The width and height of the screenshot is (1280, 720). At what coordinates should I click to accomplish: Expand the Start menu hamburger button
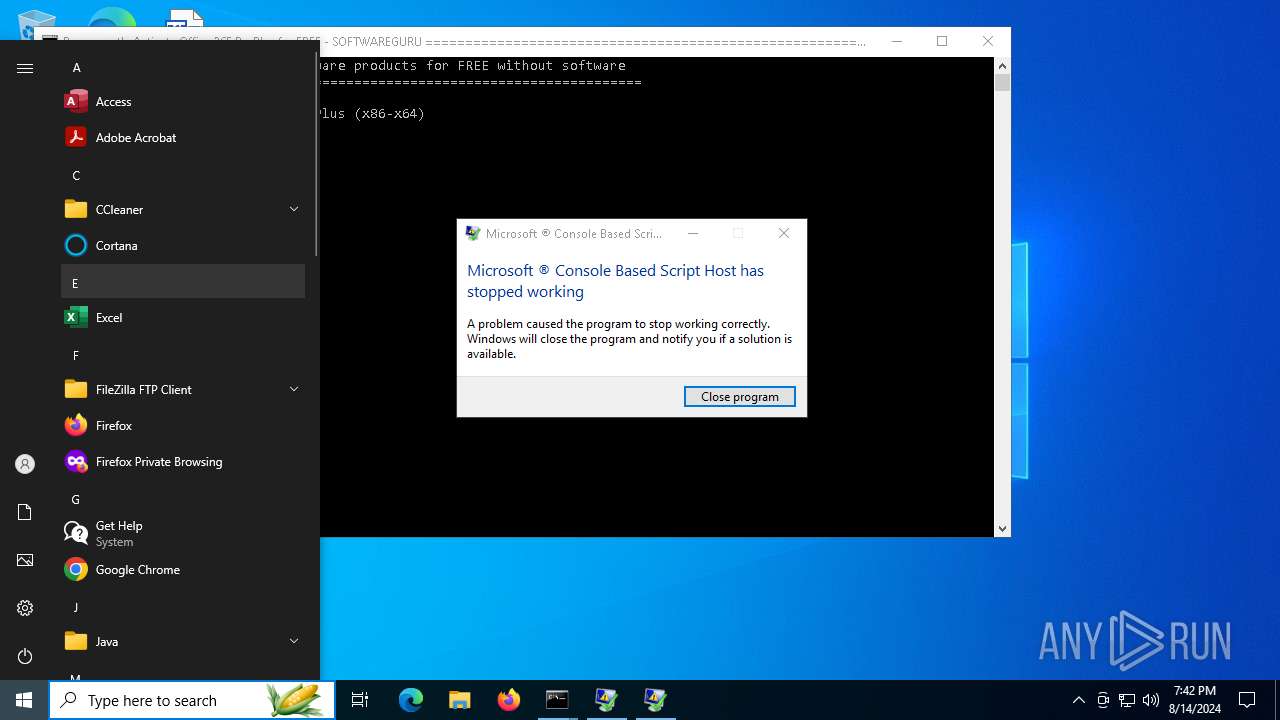click(x=25, y=68)
